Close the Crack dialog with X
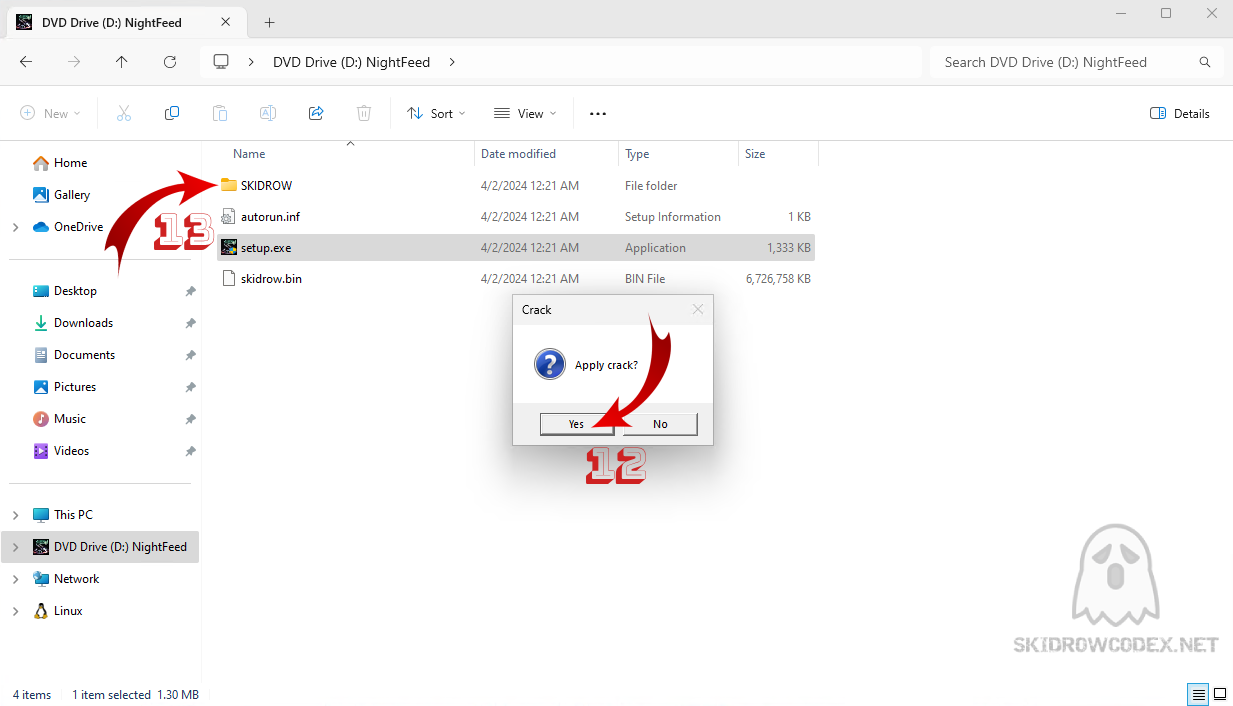1233x706 pixels. (x=698, y=310)
